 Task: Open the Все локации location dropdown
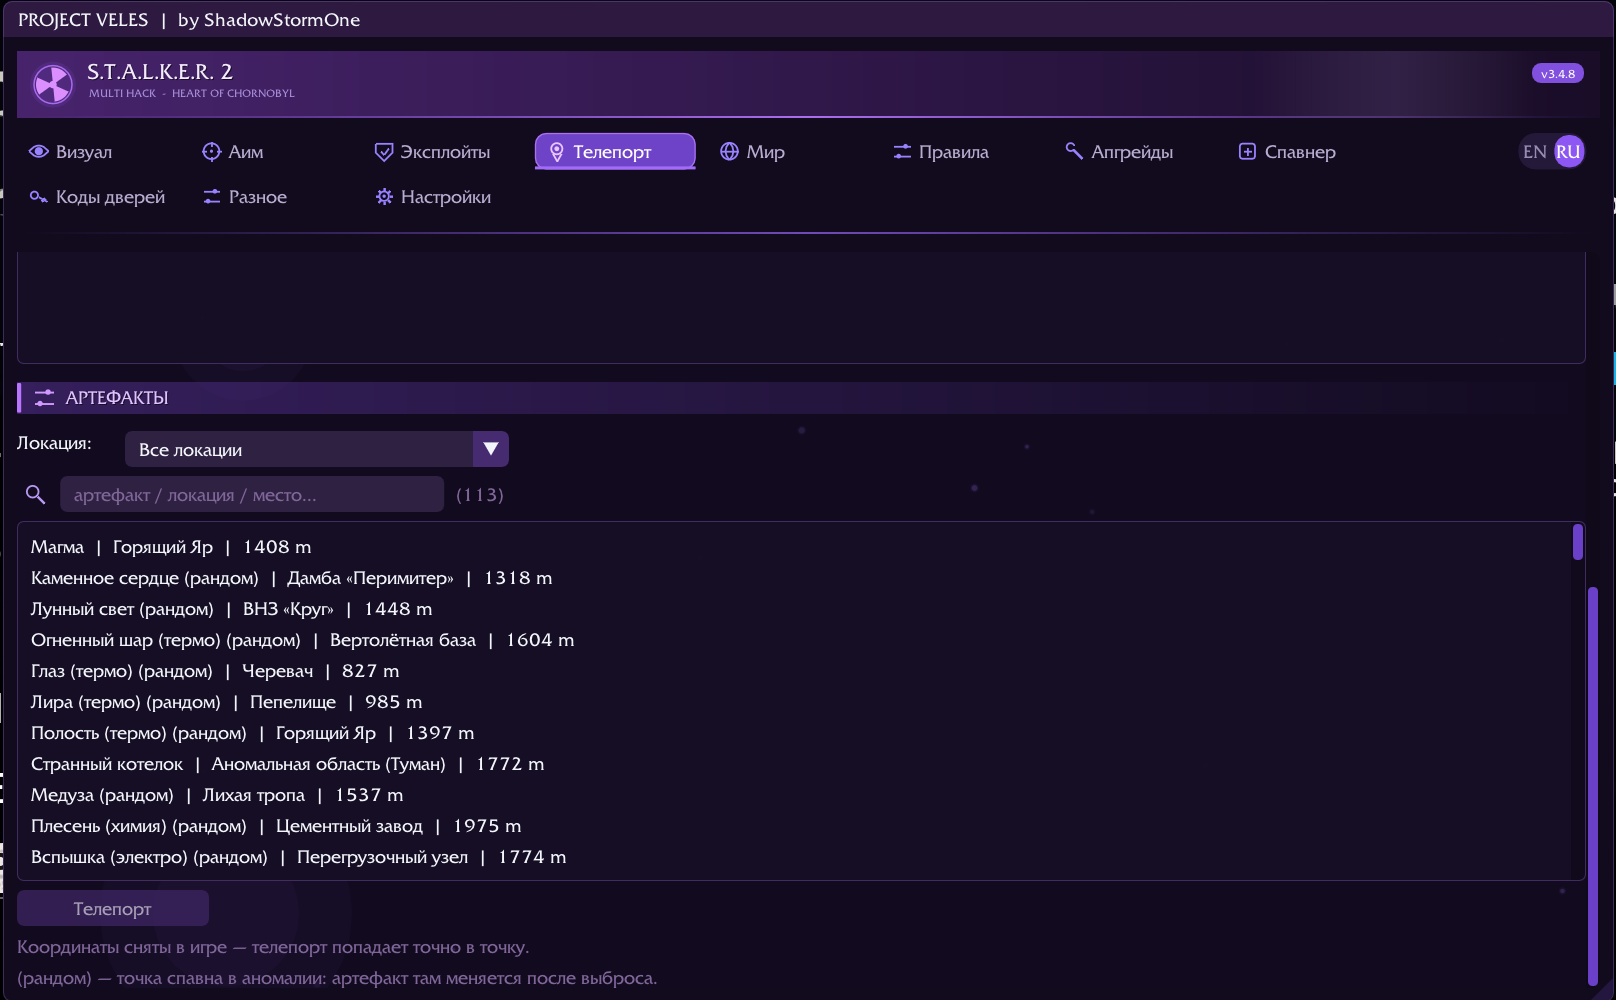[x=317, y=449]
